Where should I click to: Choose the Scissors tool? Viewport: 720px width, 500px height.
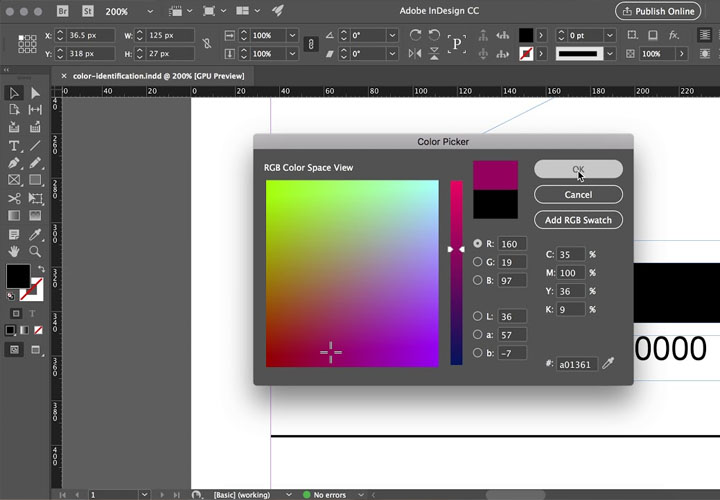14,198
